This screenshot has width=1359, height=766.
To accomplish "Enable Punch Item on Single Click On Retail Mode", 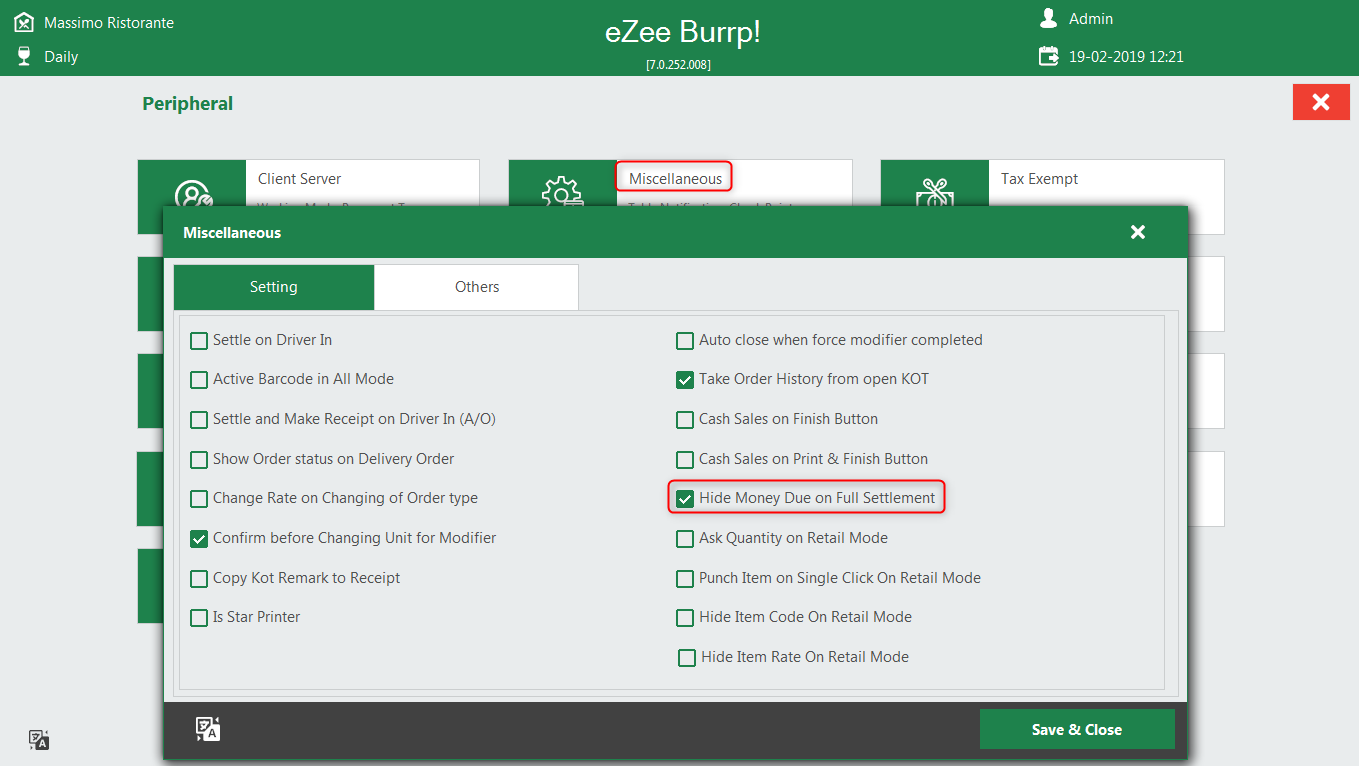I will [685, 579].
